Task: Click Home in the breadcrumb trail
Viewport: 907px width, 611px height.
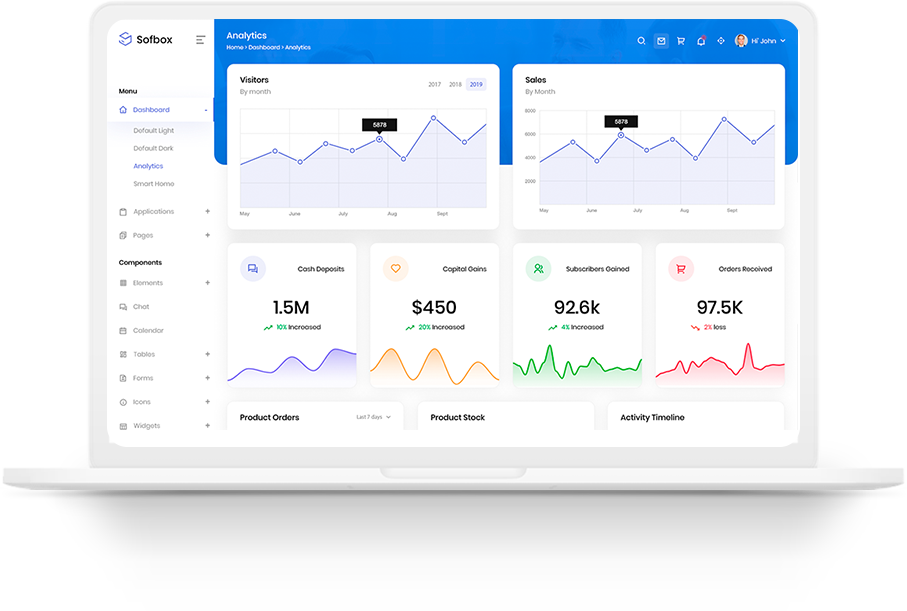Action: pos(232,47)
